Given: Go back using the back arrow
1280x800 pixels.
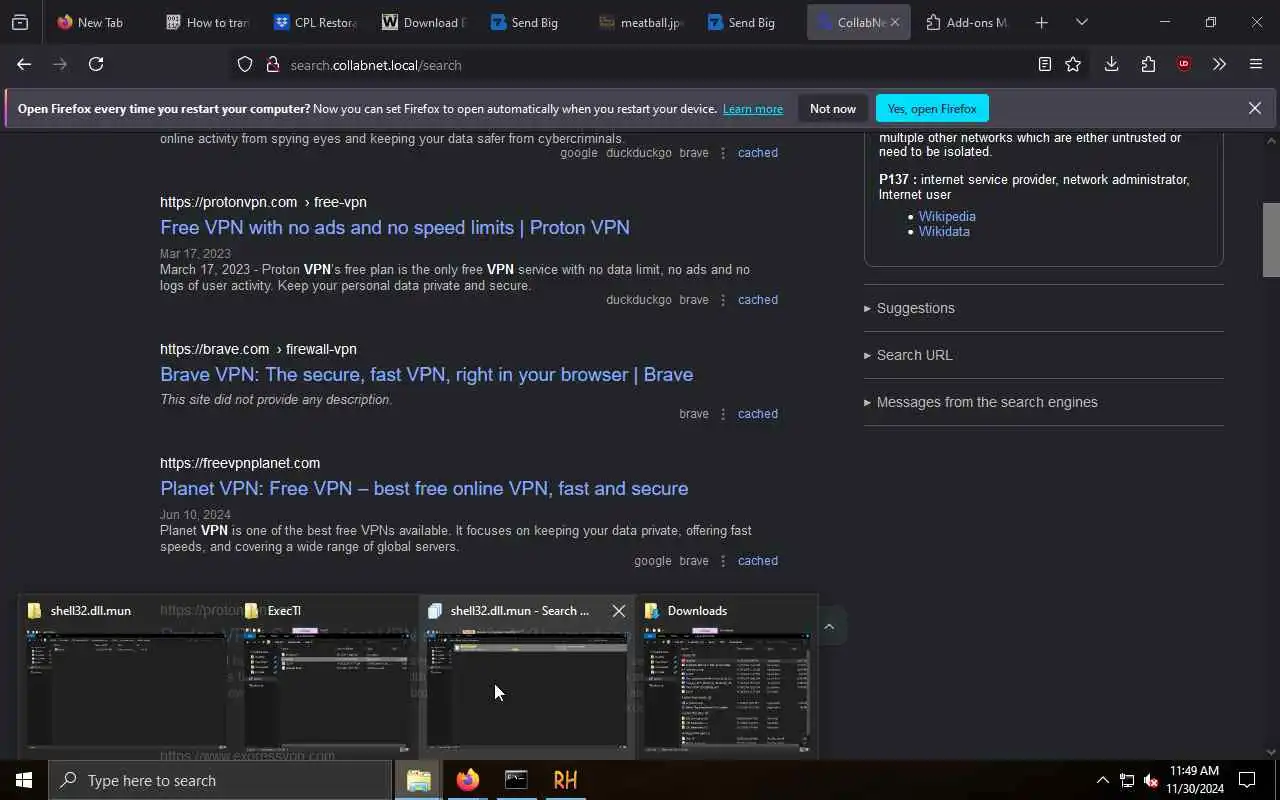Looking at the screenshot, I should coord(24,64).
